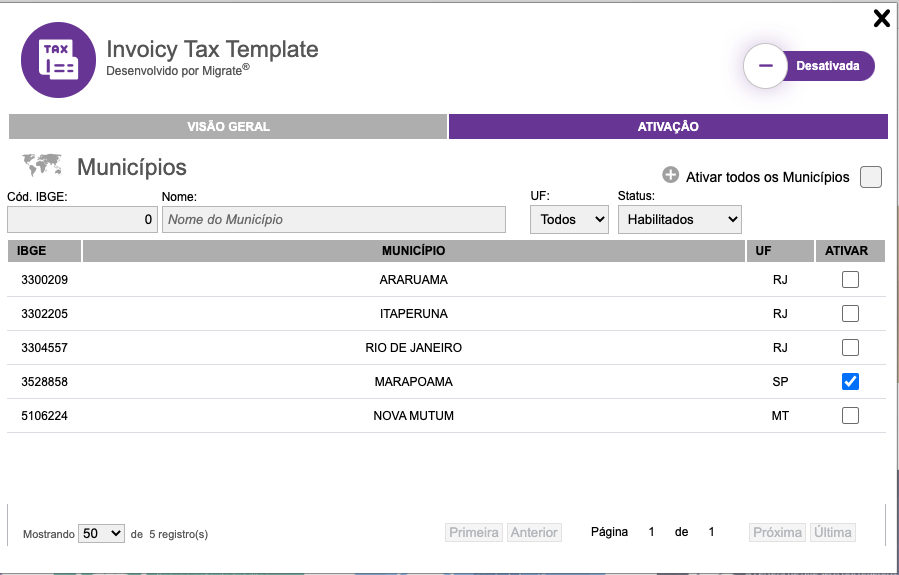Click the world map Municípios icon

coord(42,166)
